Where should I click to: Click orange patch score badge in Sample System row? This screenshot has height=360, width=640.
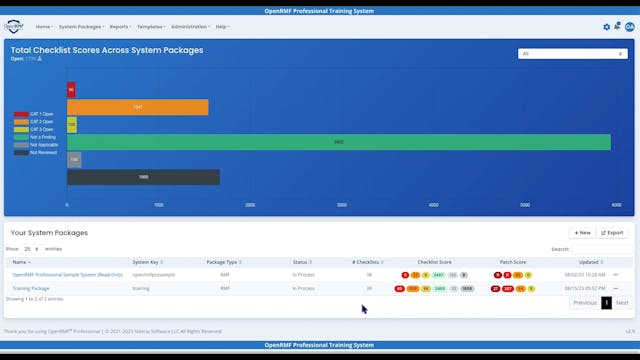coord(518,275)
